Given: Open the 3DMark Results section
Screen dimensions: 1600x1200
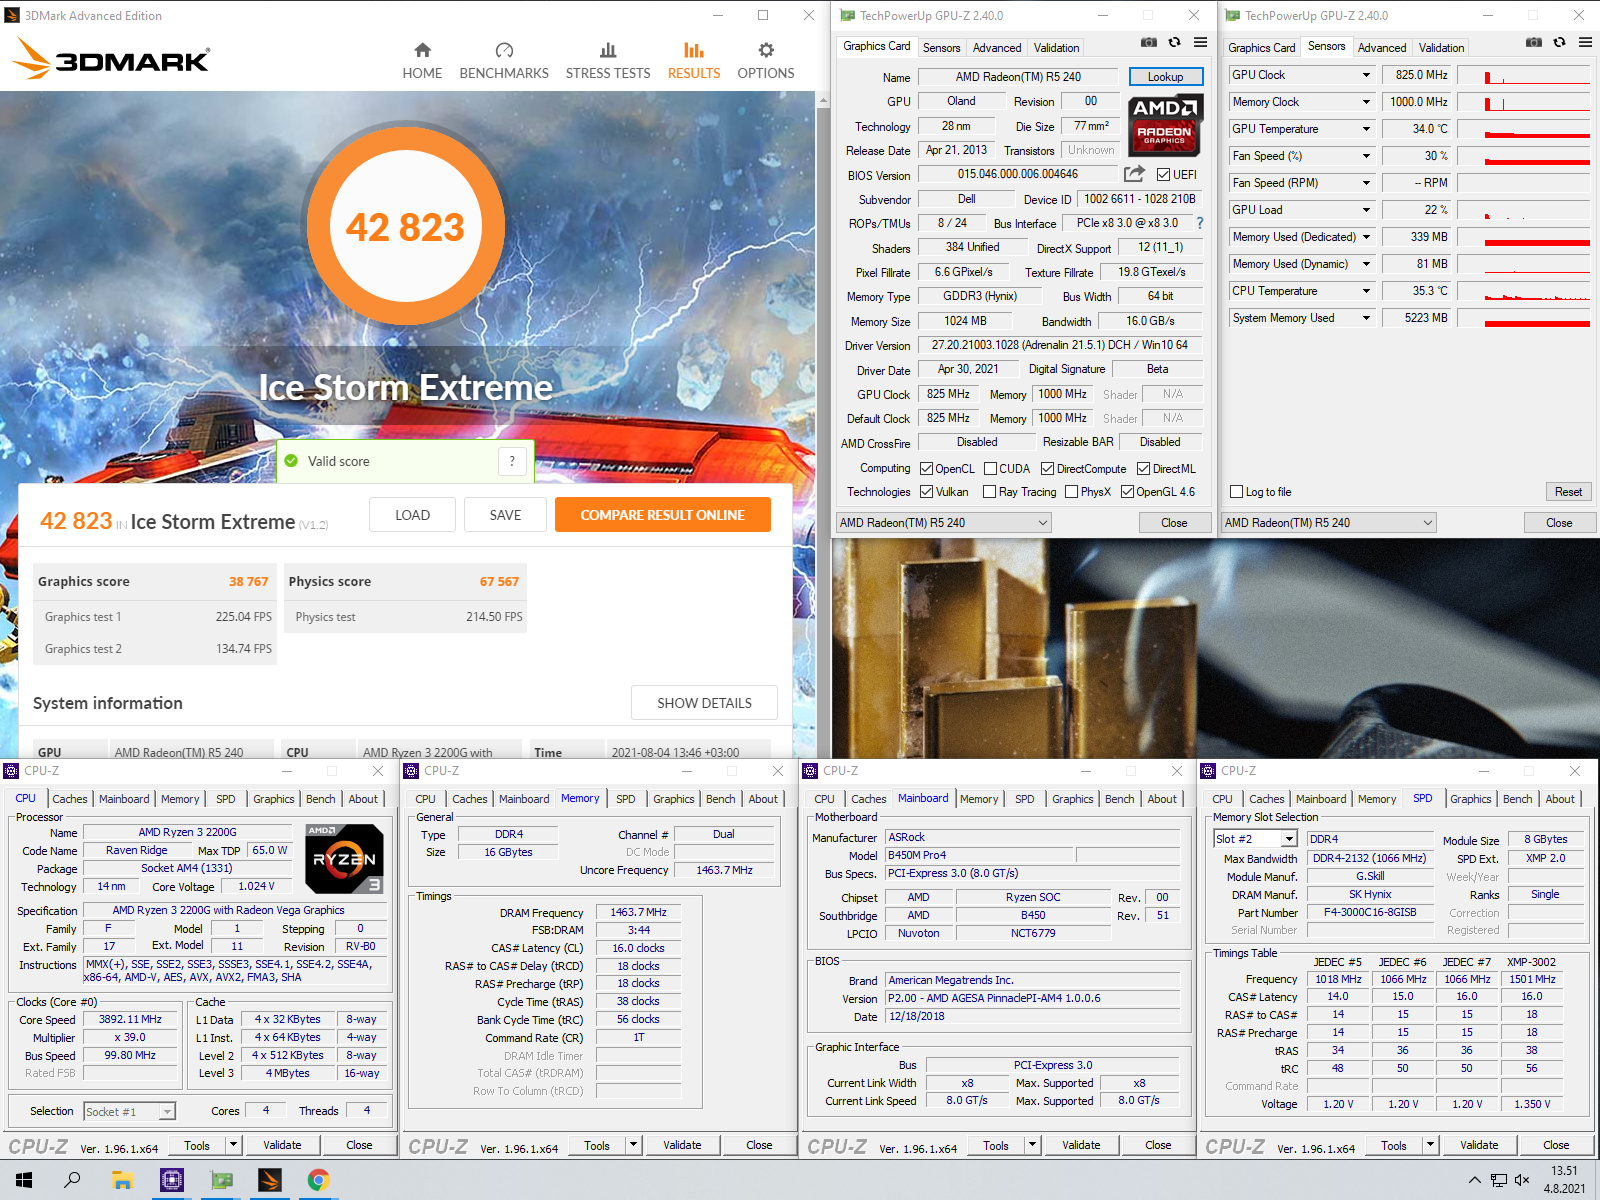Looking at the screenshot, I should pos(694,61).
